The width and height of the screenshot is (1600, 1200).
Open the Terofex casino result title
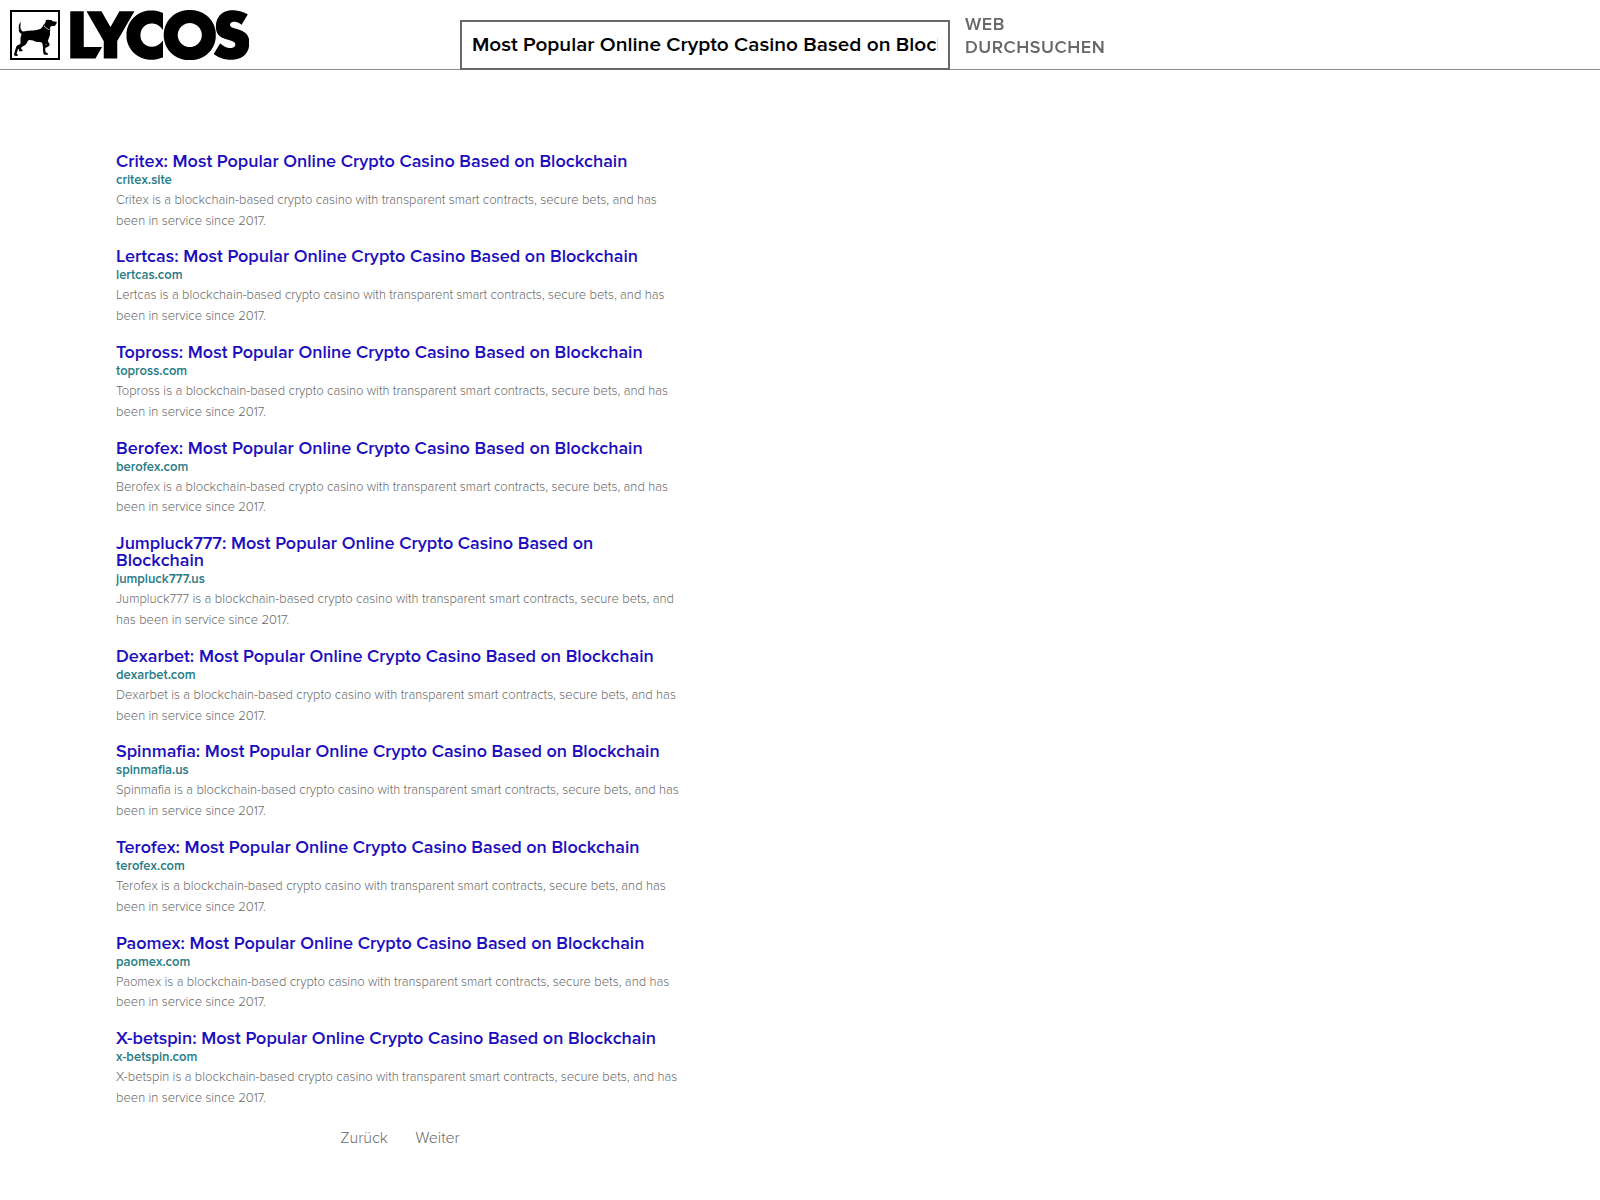(377, 847)
